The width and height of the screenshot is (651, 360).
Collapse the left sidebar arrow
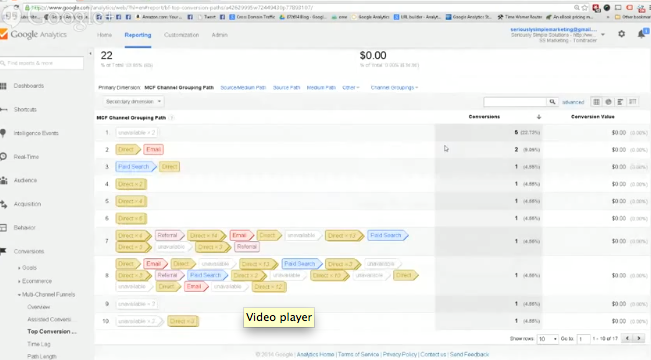coord(90,54)
